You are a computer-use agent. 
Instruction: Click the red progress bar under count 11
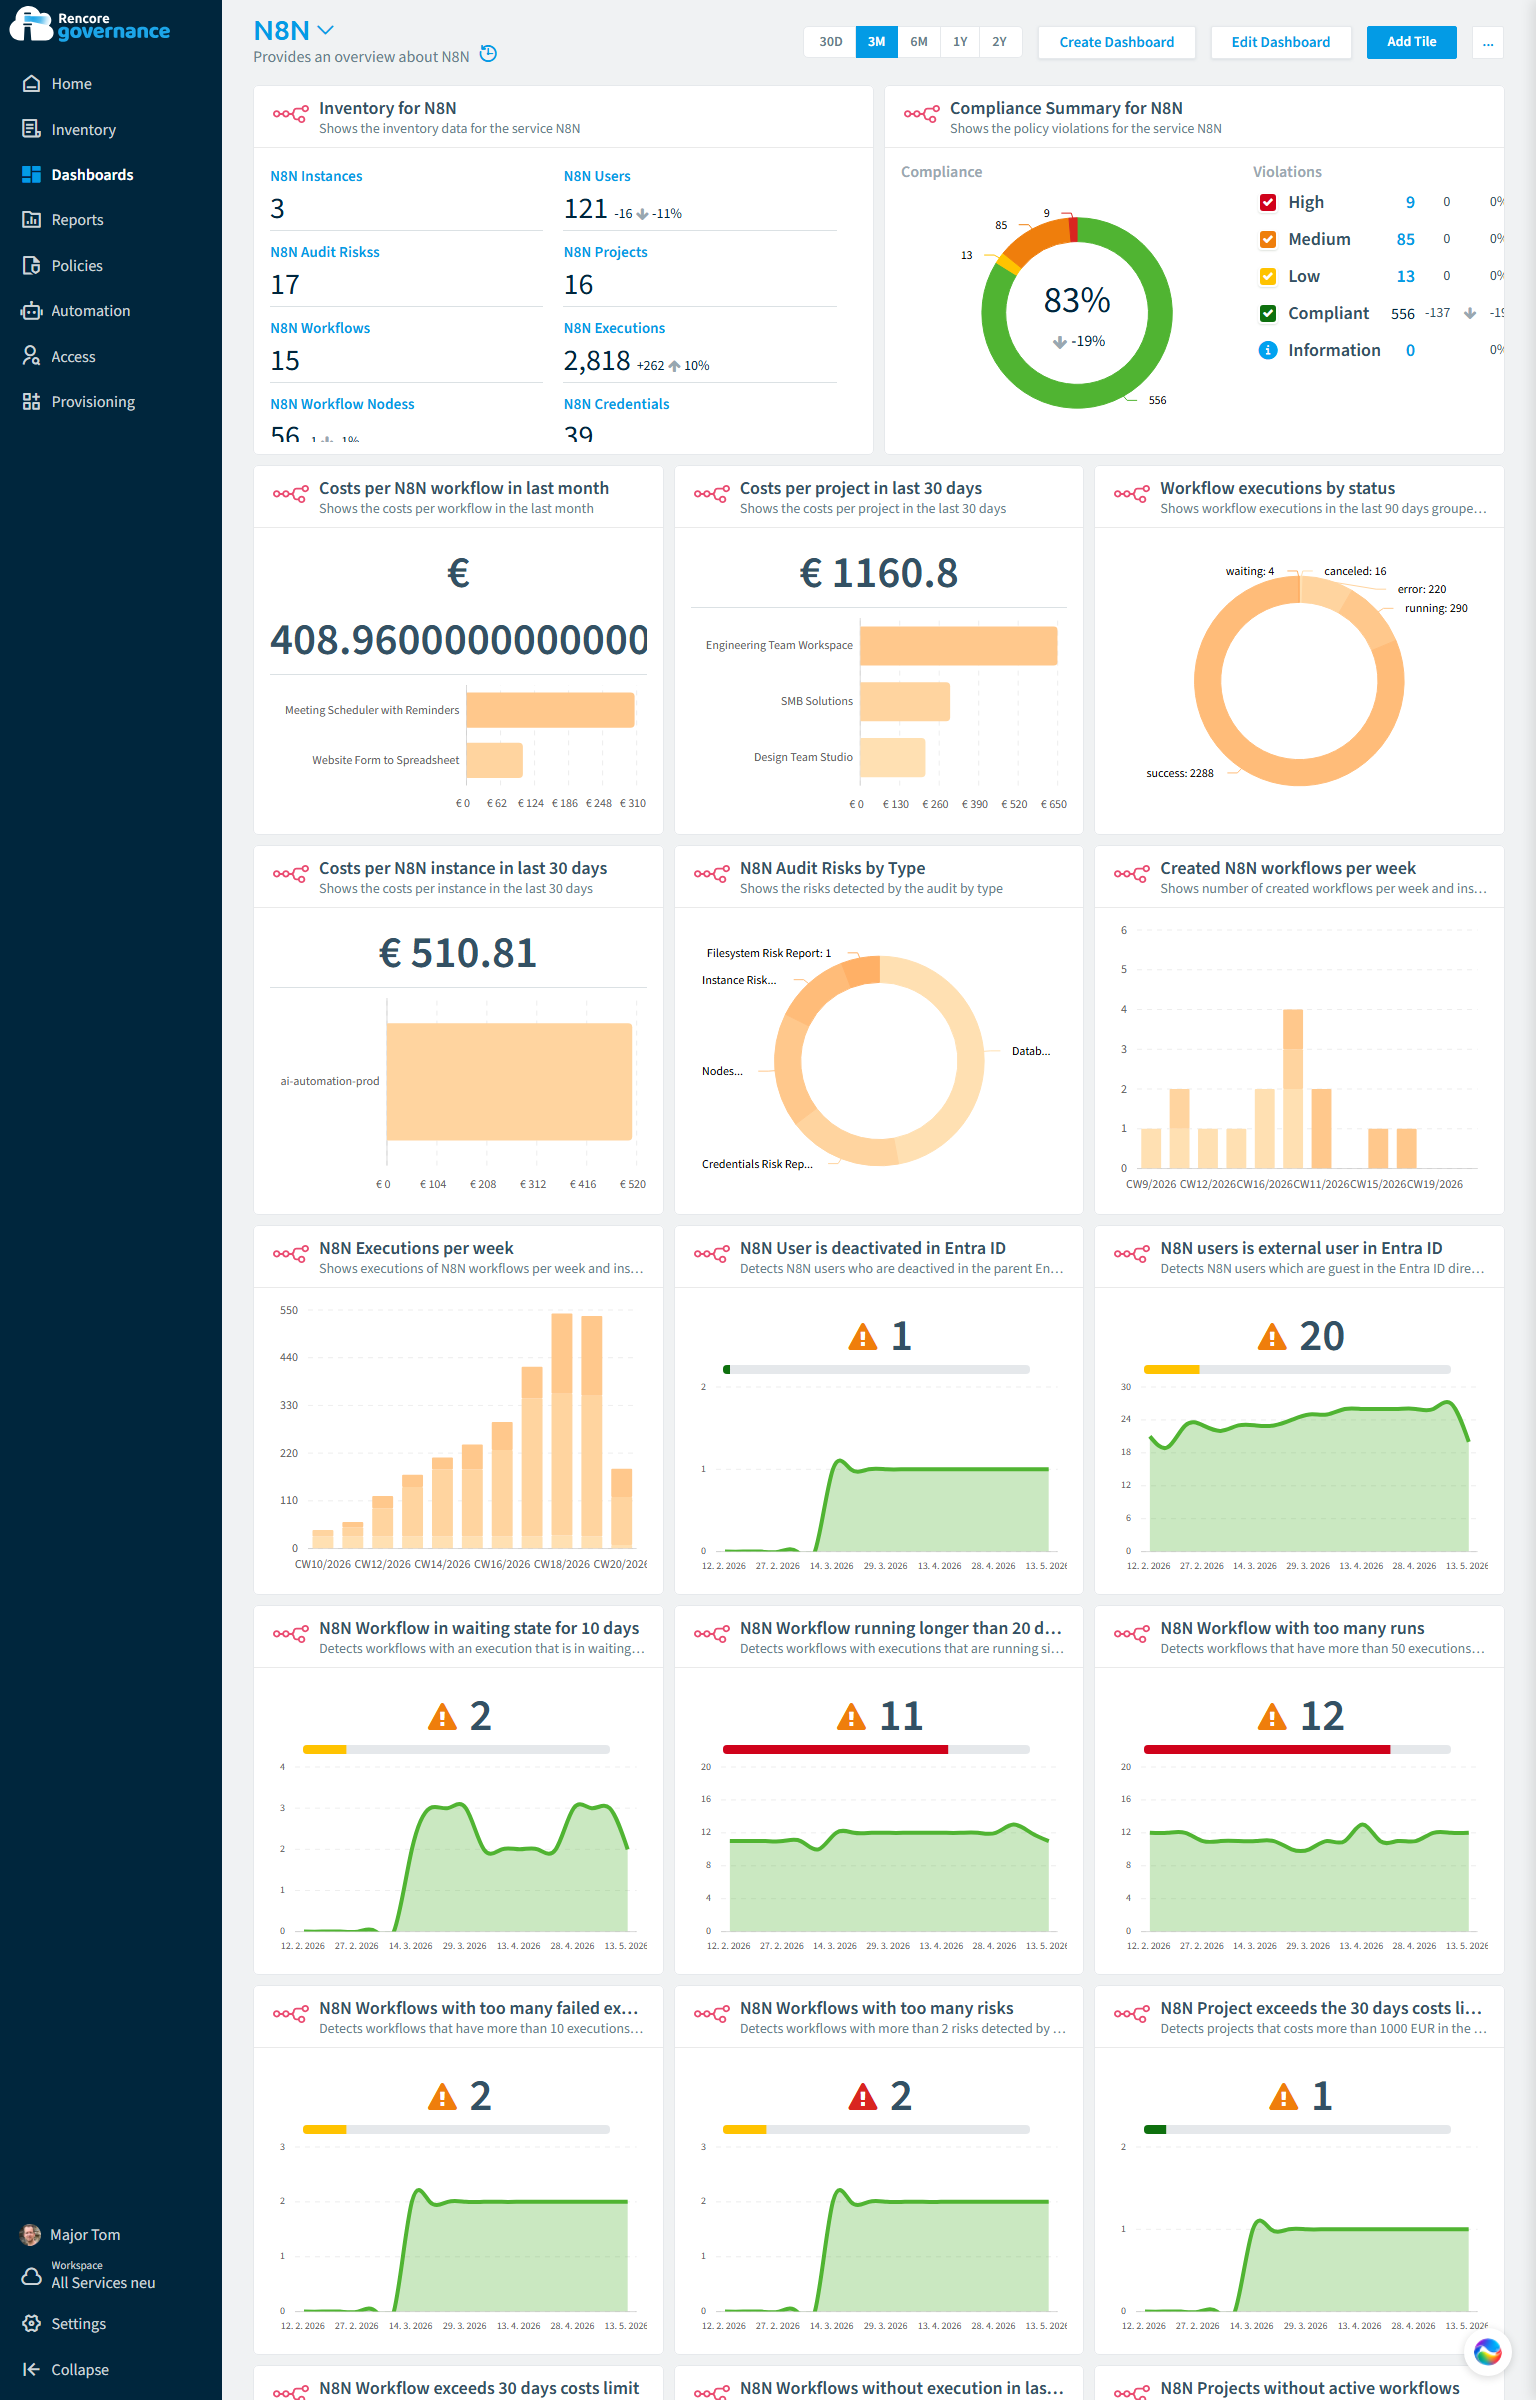click(835, 1749)
